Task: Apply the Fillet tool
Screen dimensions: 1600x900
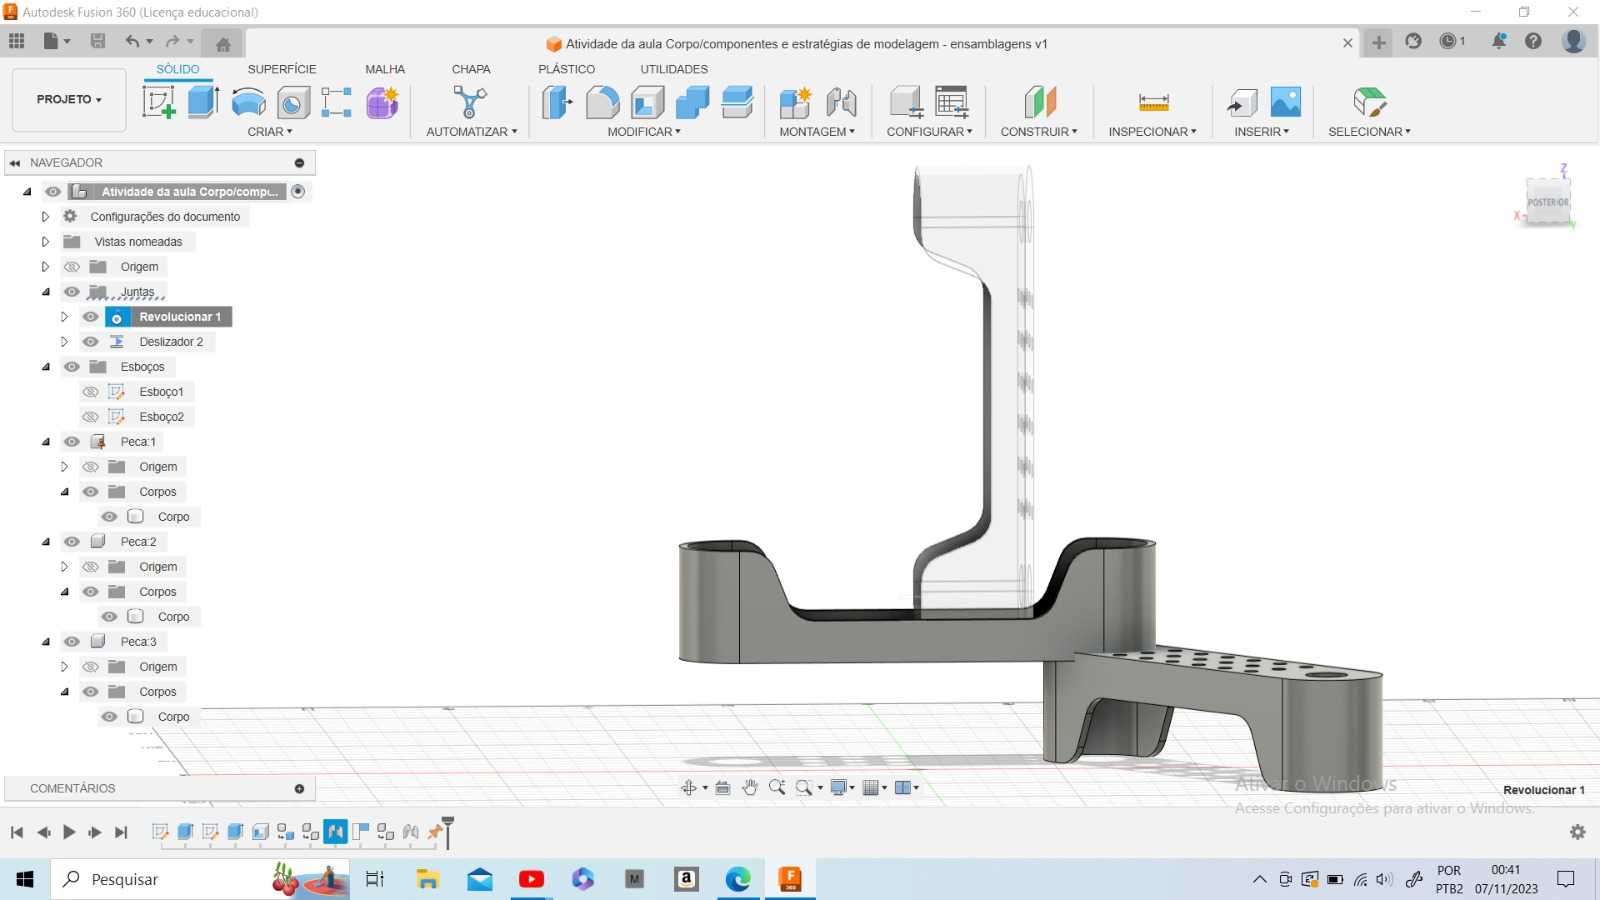Action: click(x=602, y=102)
